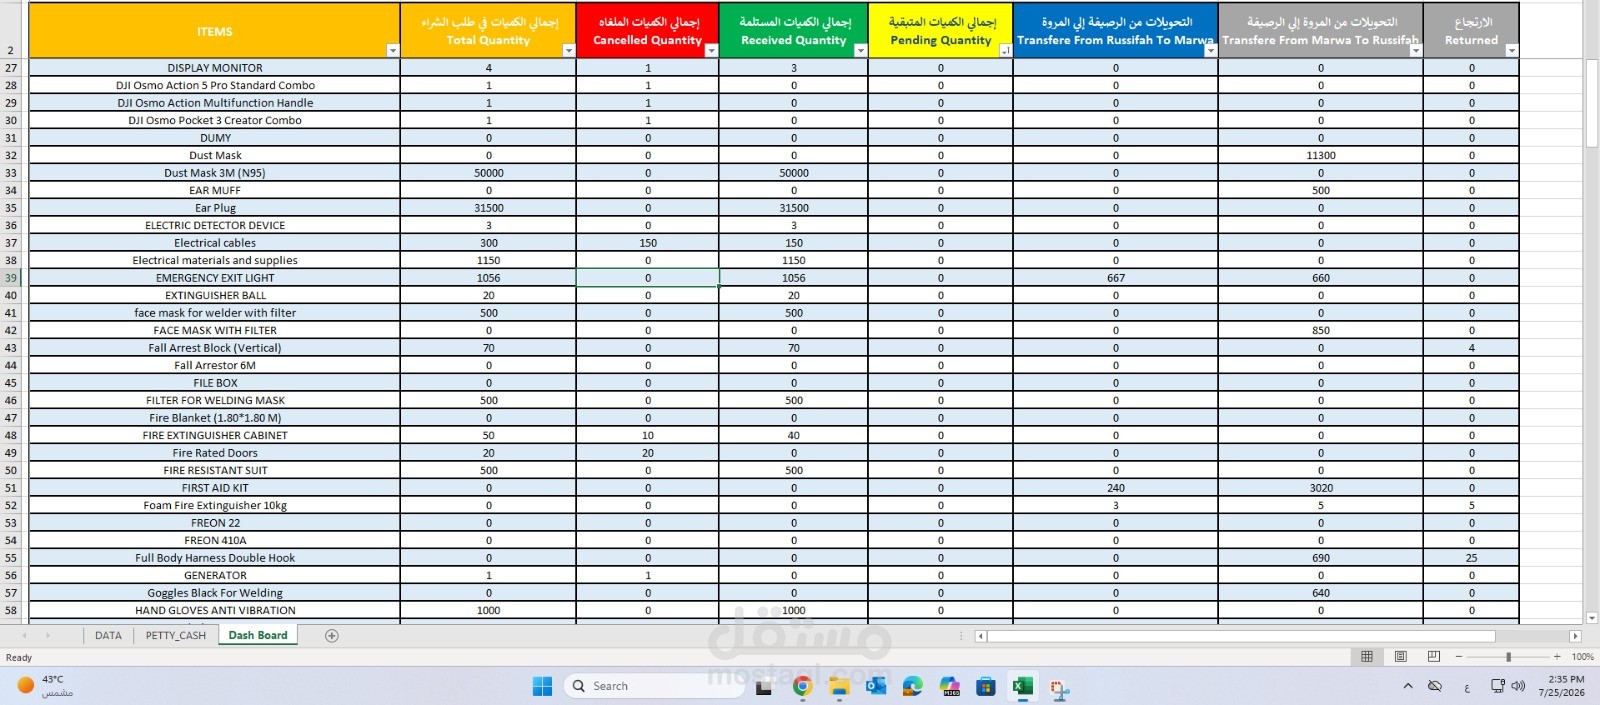
Task: Click the zoom slider handle
Action: coord(1508,657)
